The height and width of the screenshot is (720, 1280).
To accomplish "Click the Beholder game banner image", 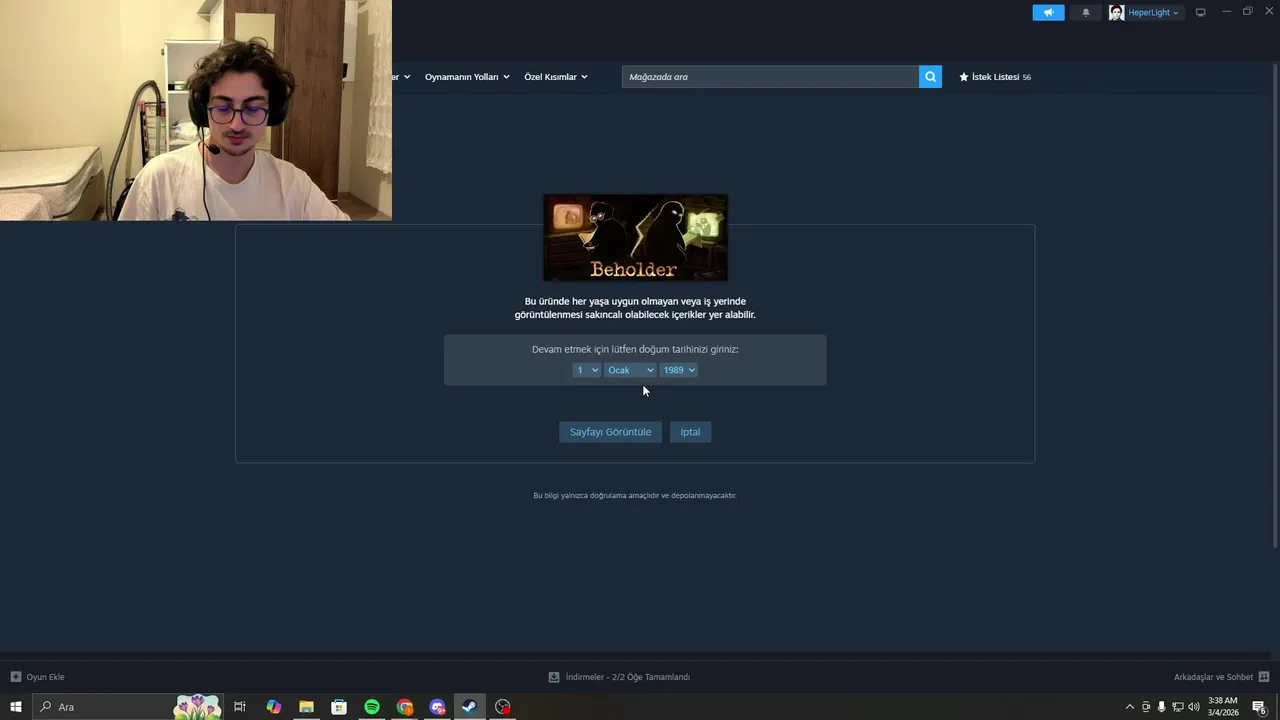I will pyautogui.click(x=635, y=238).
